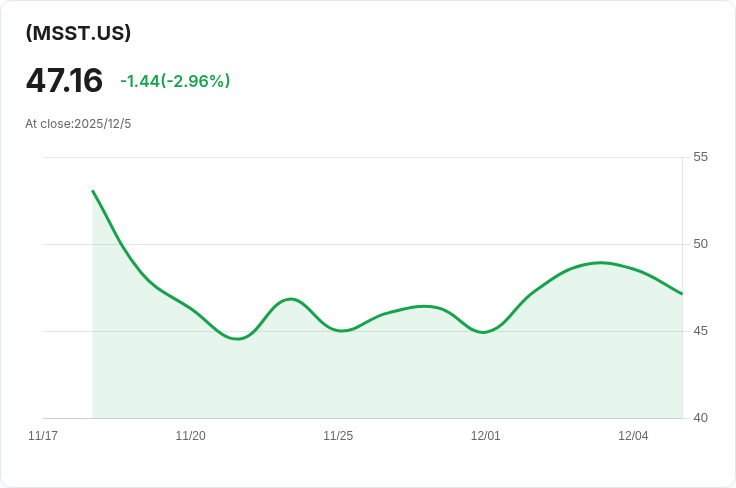Select the 12/04 date axis label
Viewport: 736px width, 488px height.
[633, 436]
